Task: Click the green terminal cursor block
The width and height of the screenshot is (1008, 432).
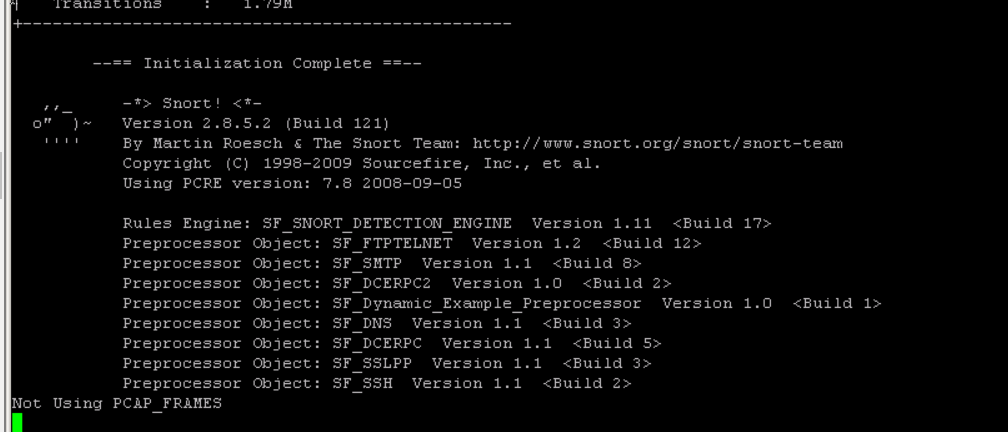Action: [x=17, y=422]
